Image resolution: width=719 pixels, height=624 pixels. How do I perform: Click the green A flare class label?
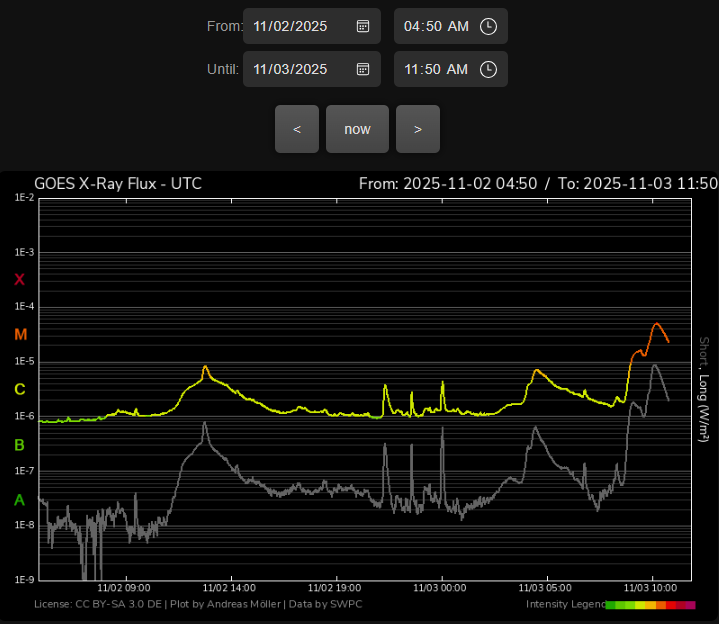tap(19, 500)
